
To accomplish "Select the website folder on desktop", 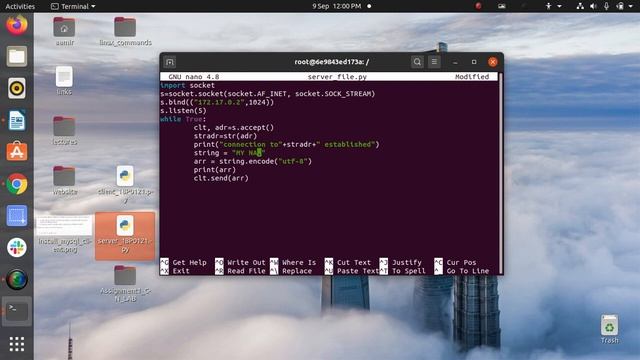I will pyautogui.click(x=64, y=180).
